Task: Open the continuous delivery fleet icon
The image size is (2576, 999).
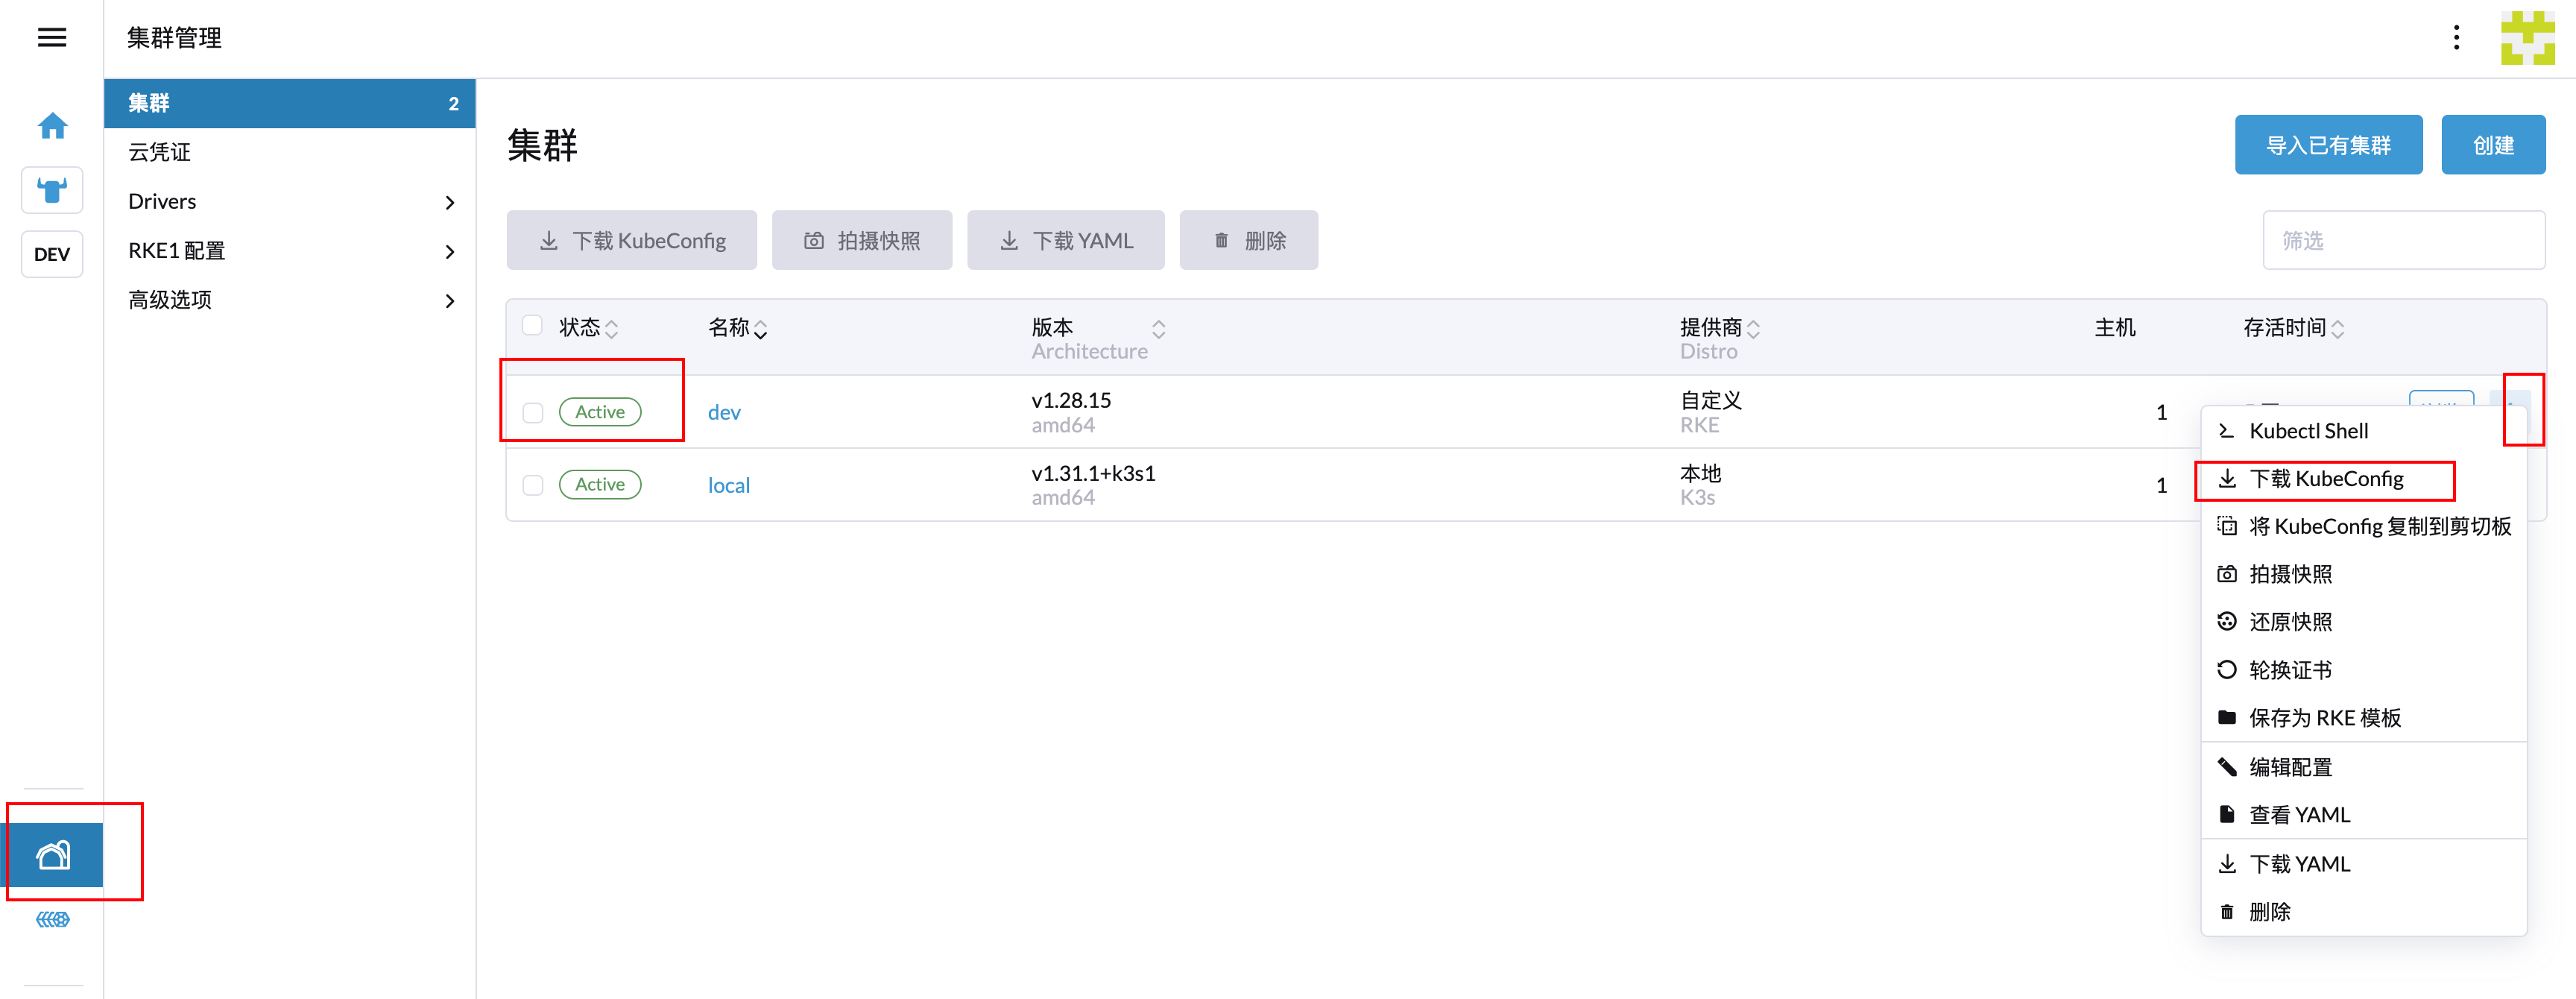Action: tap(53, 919)
